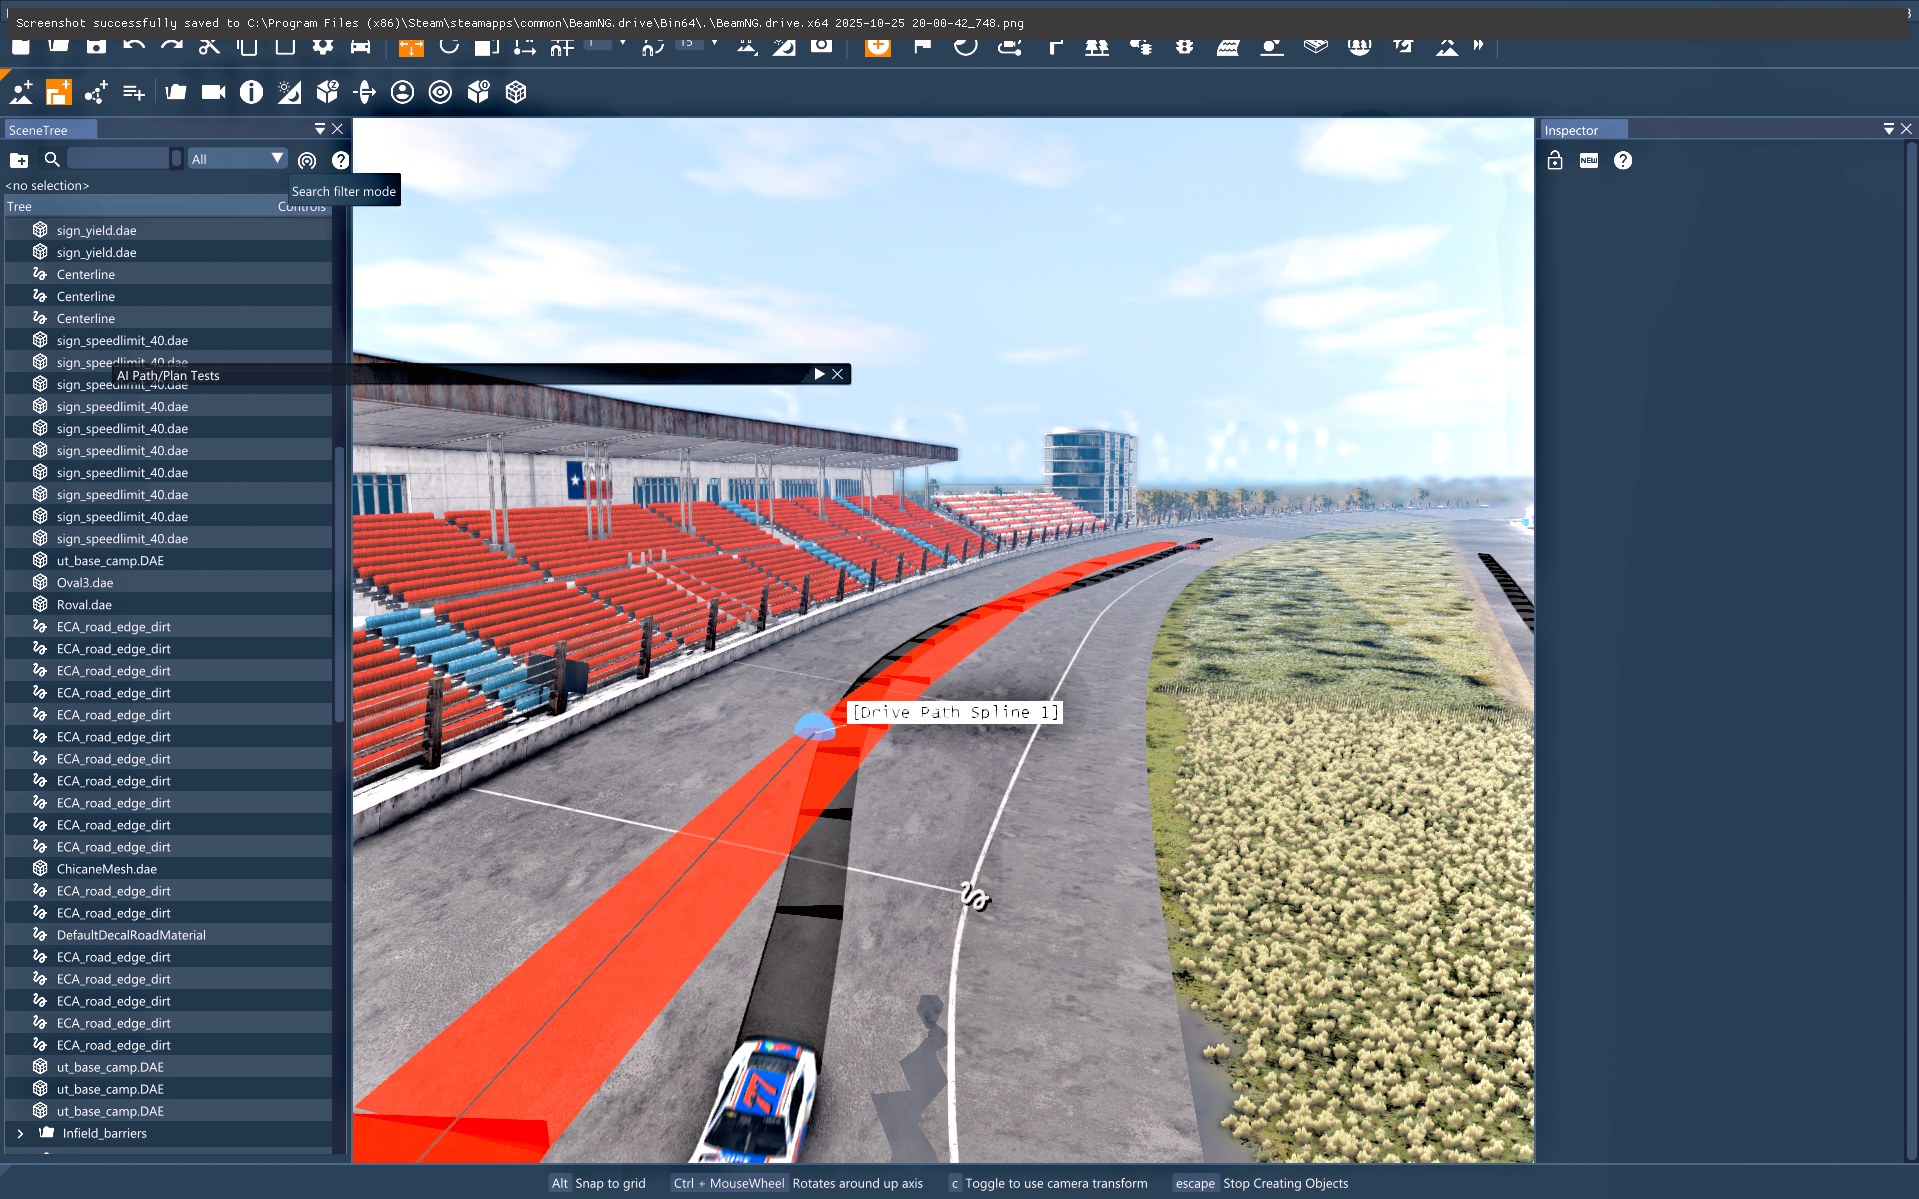The width and height of the screenshot is (1919, 1199).
Task: Click the add-list-item icon in second toolbar
Action: (134, 92)
